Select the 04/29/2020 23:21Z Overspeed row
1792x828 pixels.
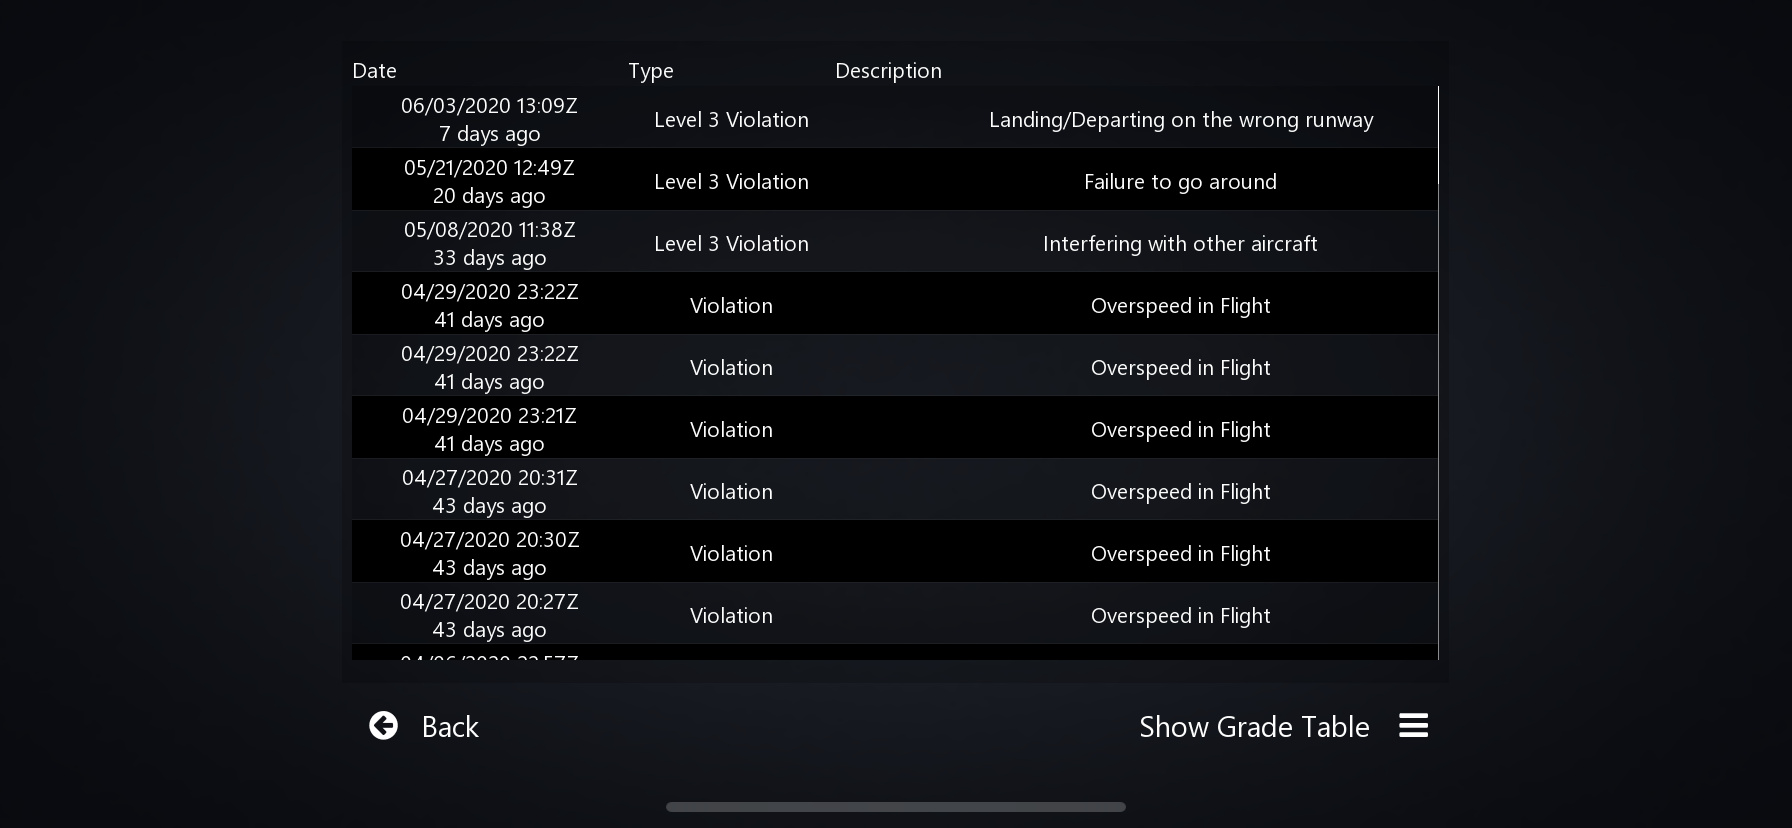coord(1180,430)
